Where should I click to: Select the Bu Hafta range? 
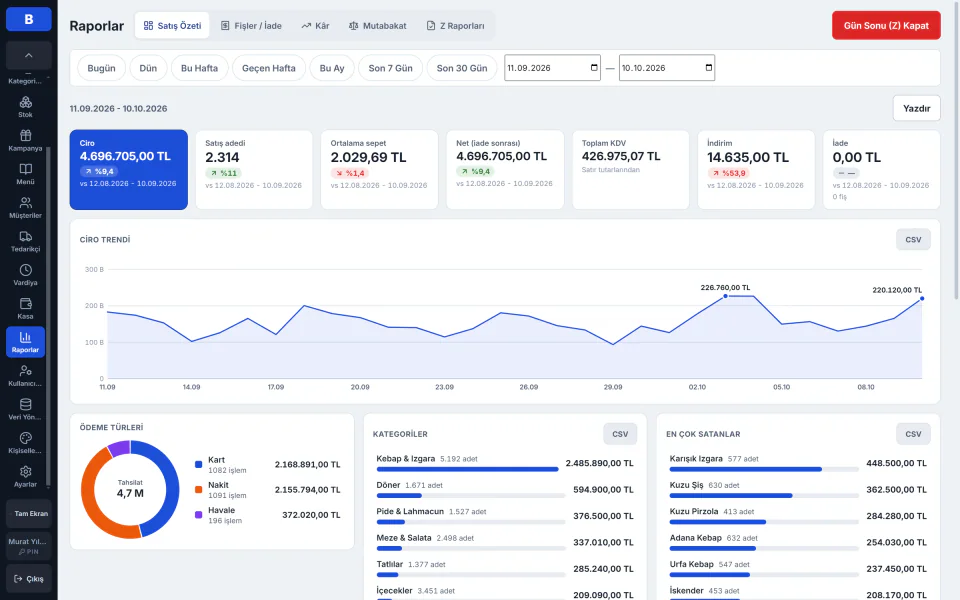point(199,68)
